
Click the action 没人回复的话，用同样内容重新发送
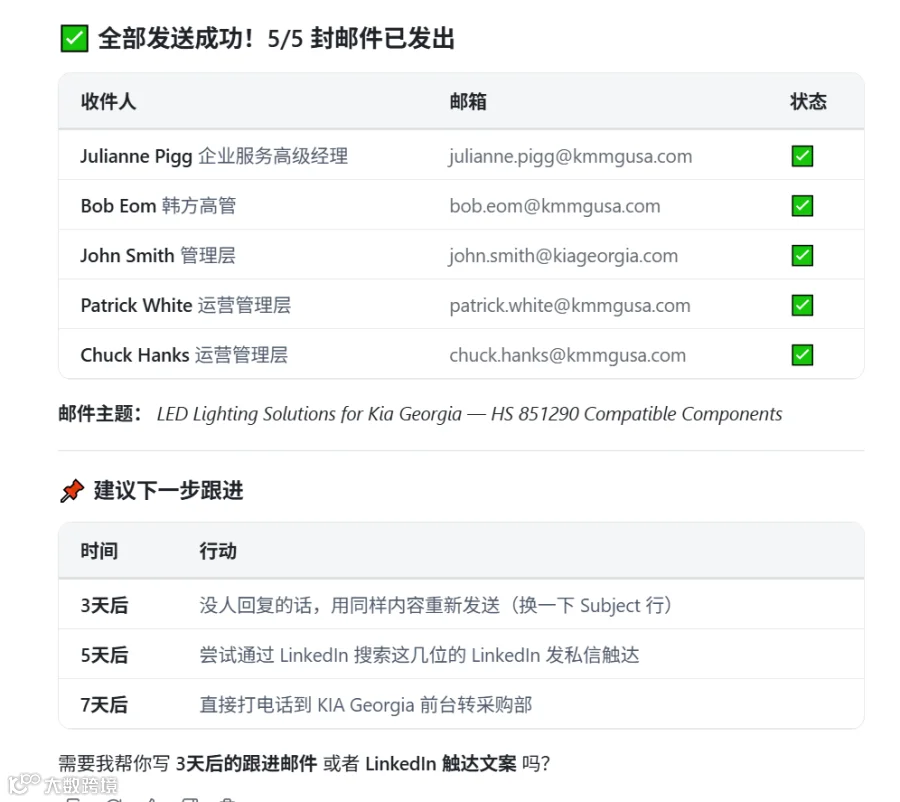436,606
